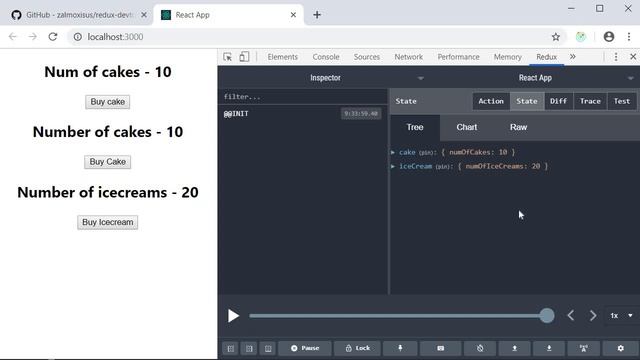Click the filter actions input field
The width and height of the screenshot is (640, 360).
(303, 97)
